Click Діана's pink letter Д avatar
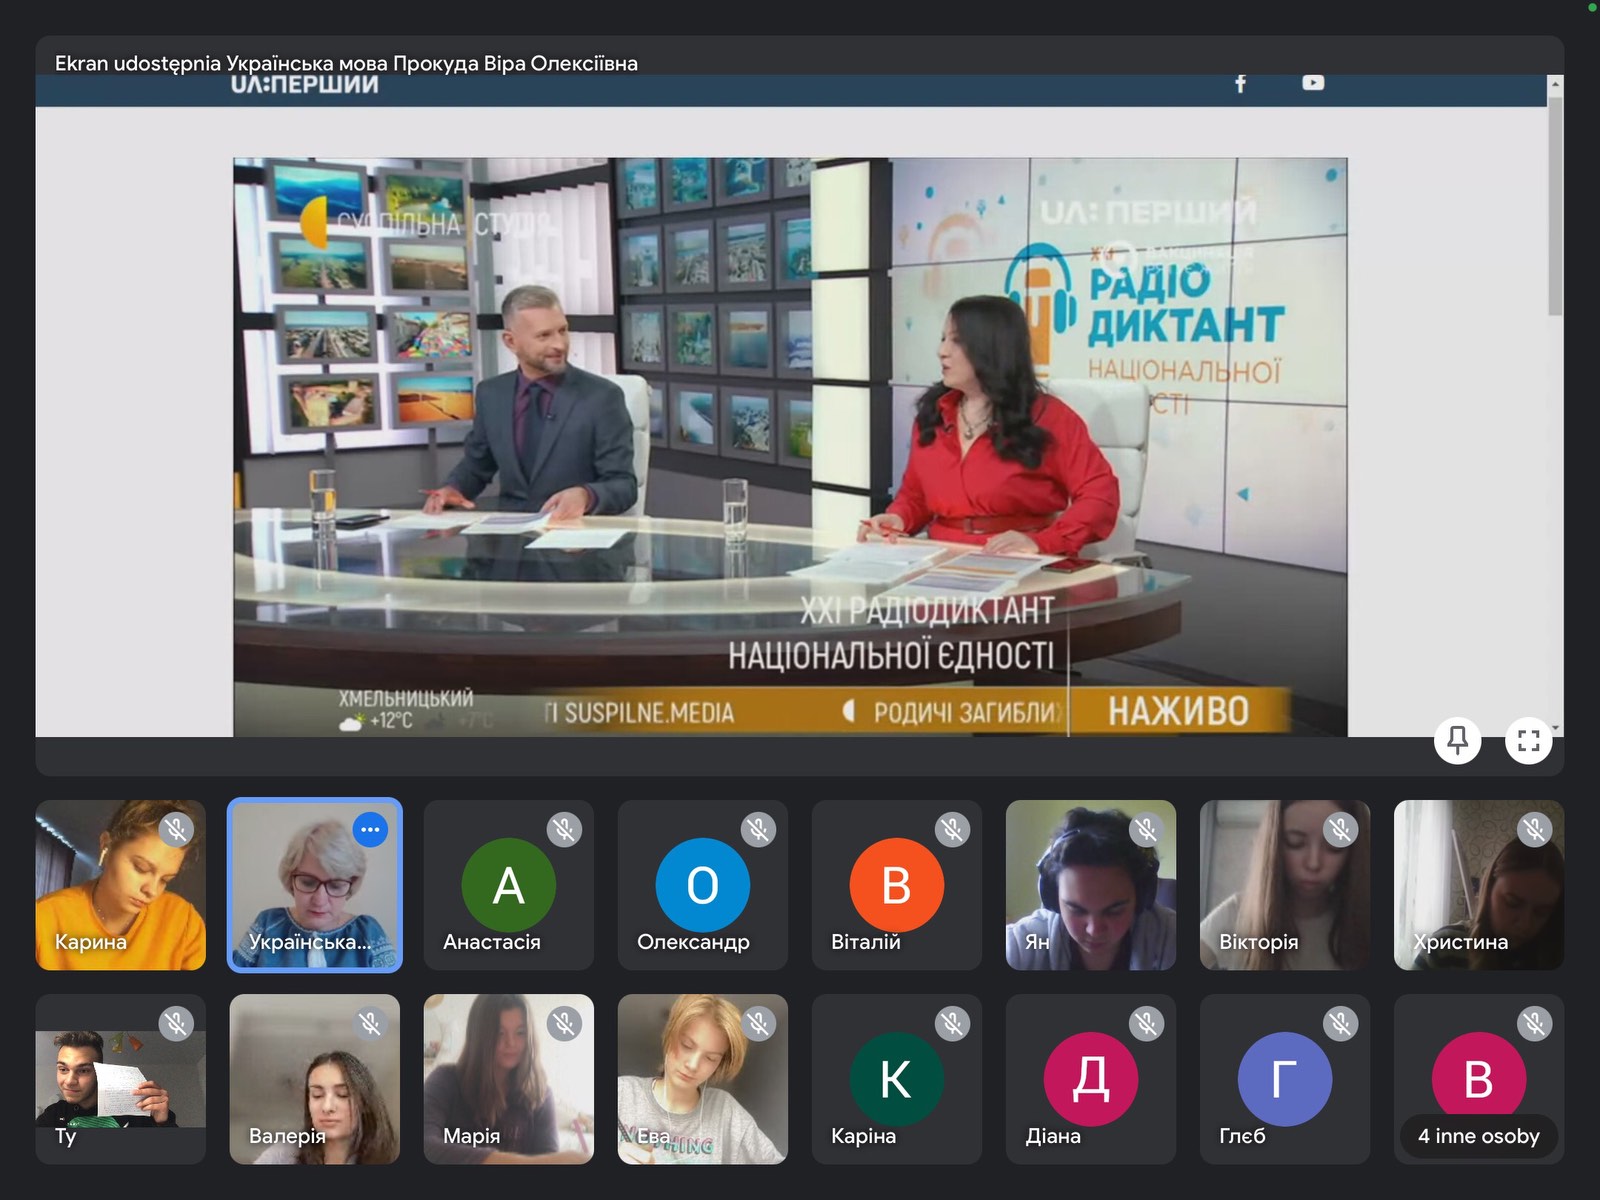Viewport: 1600px width, 1200px height. pyautogui.click(x=1090, y=1079)
